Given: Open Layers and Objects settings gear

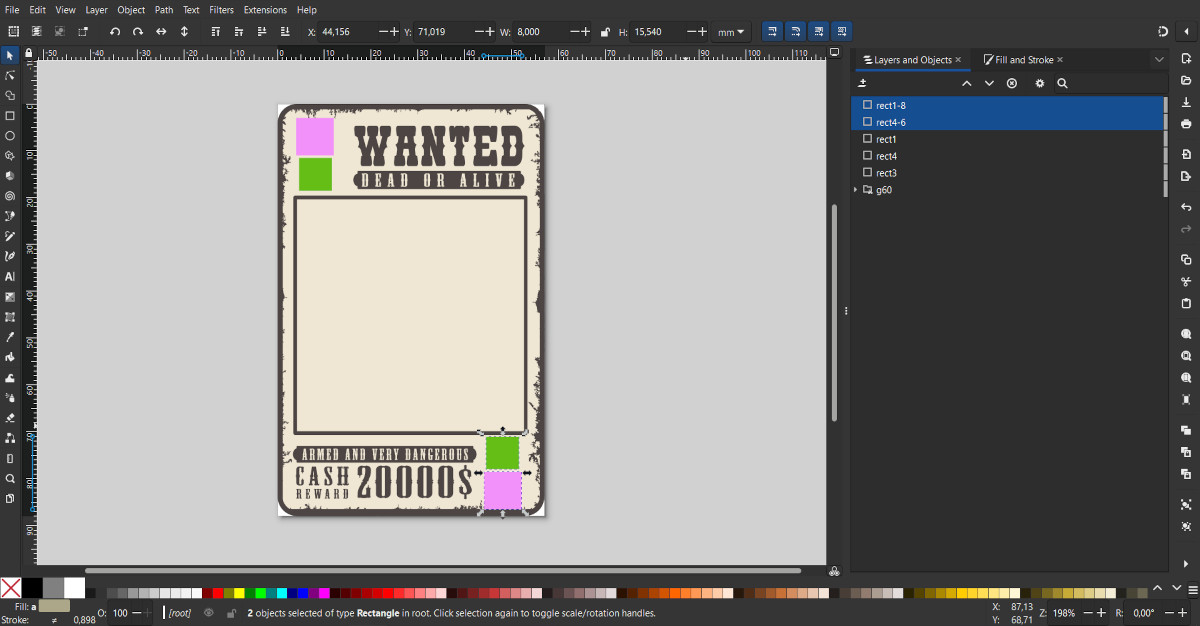Looking at the screenshot, I should click(1039, 83).
